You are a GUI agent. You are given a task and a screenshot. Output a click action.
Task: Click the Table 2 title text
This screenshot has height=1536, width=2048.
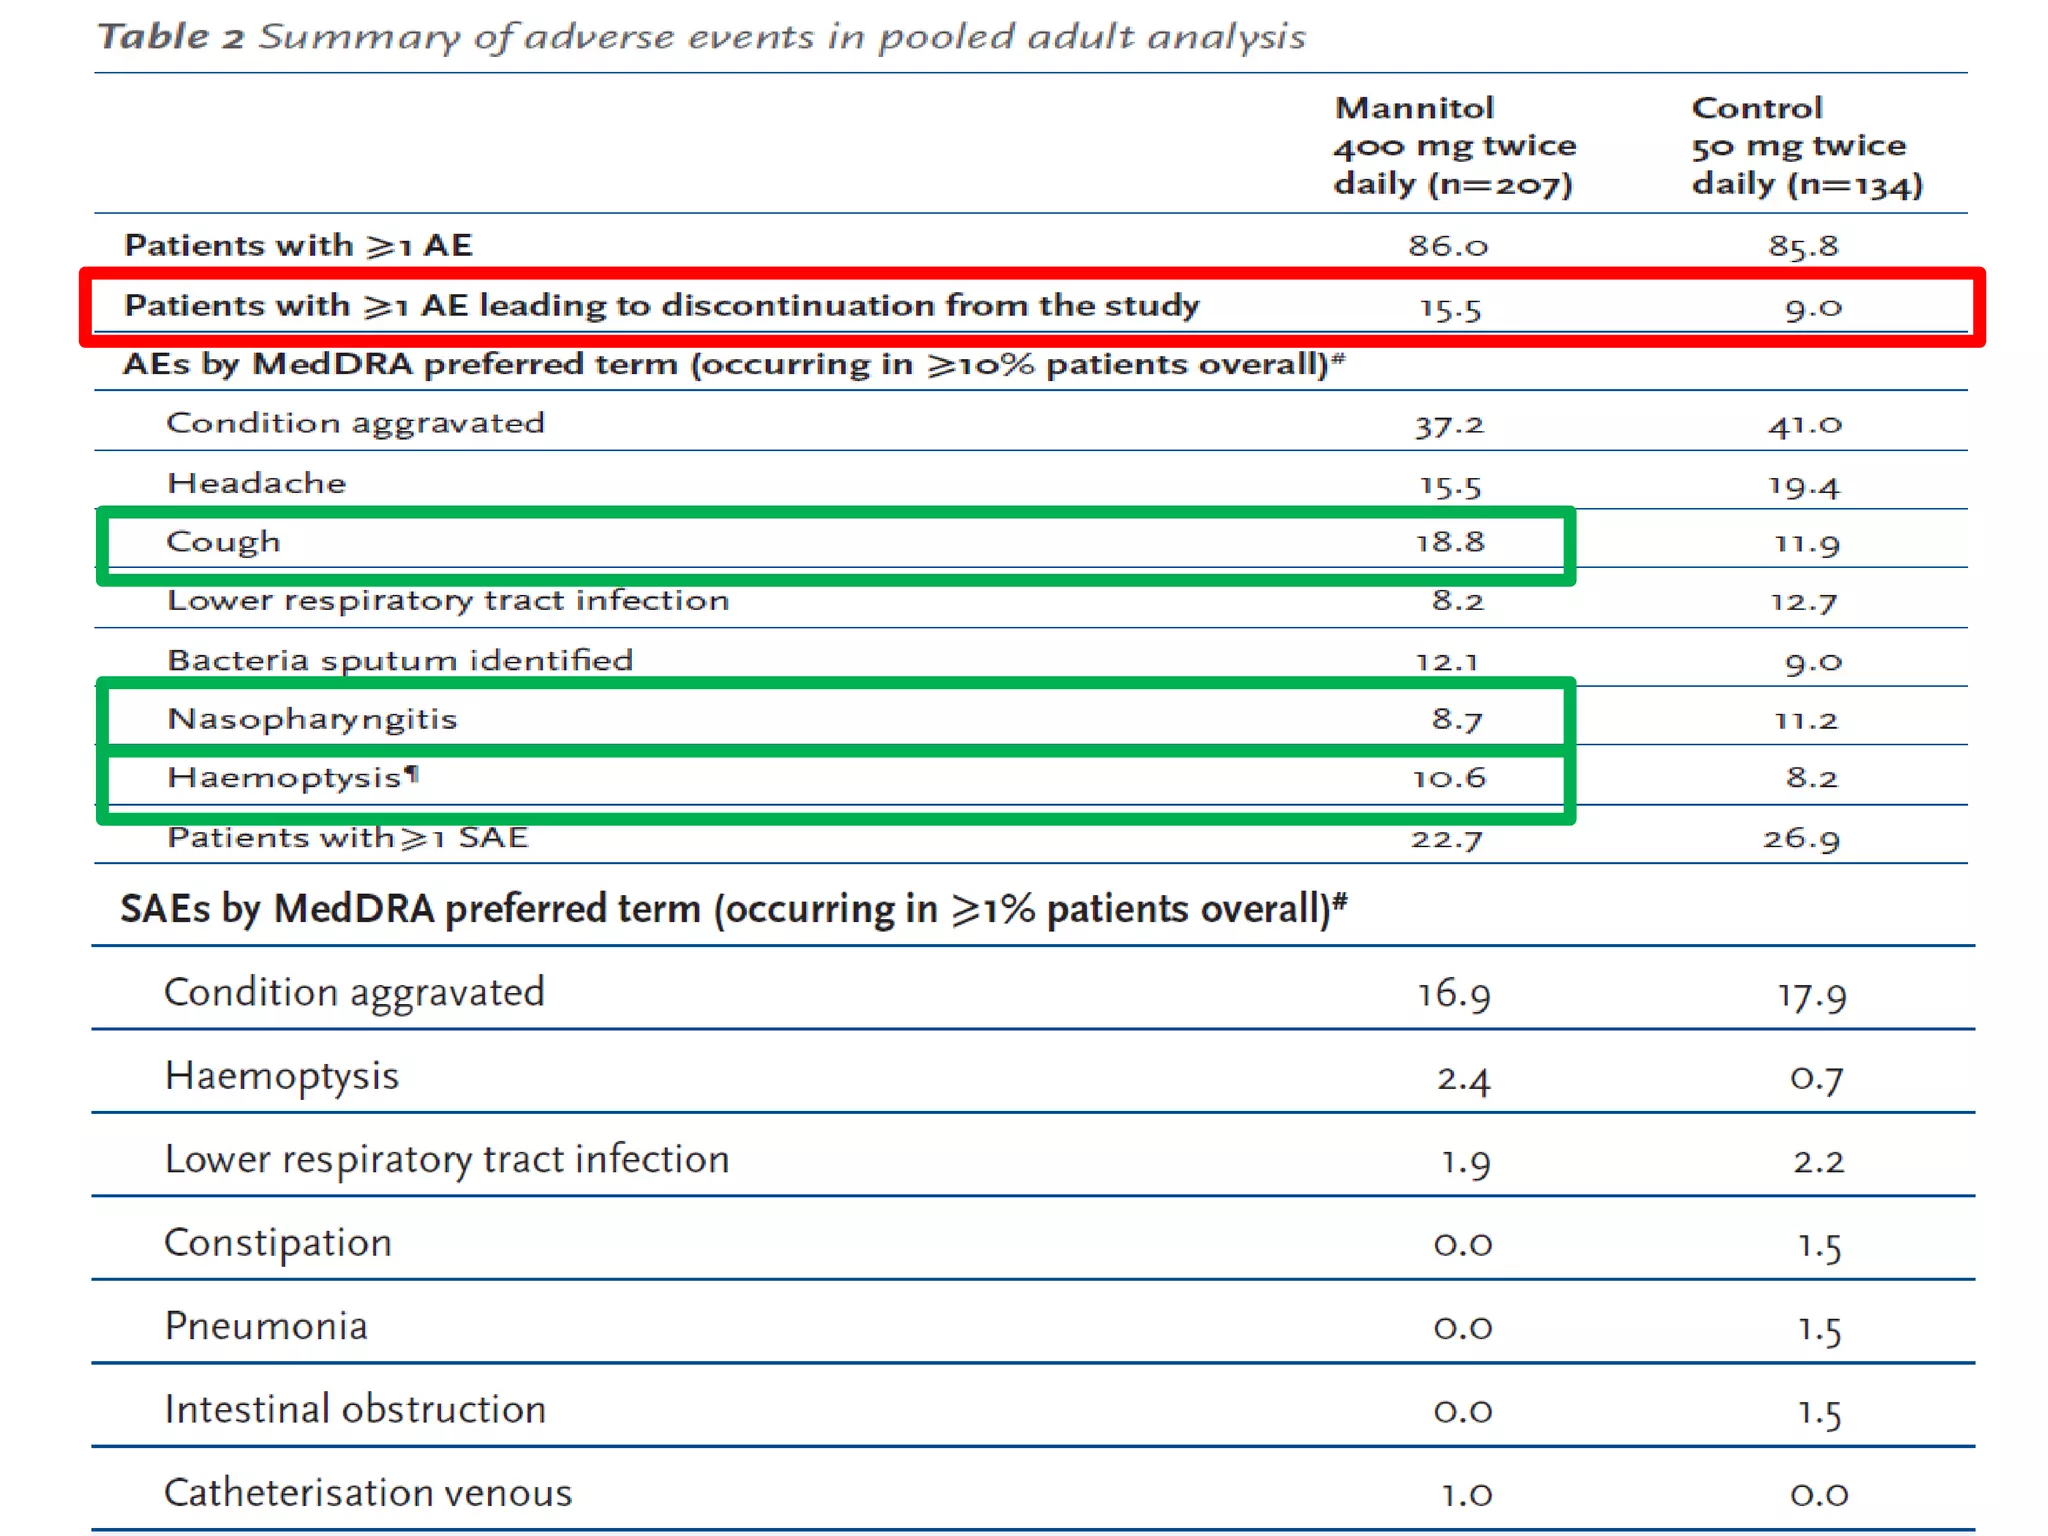[700, 37]
